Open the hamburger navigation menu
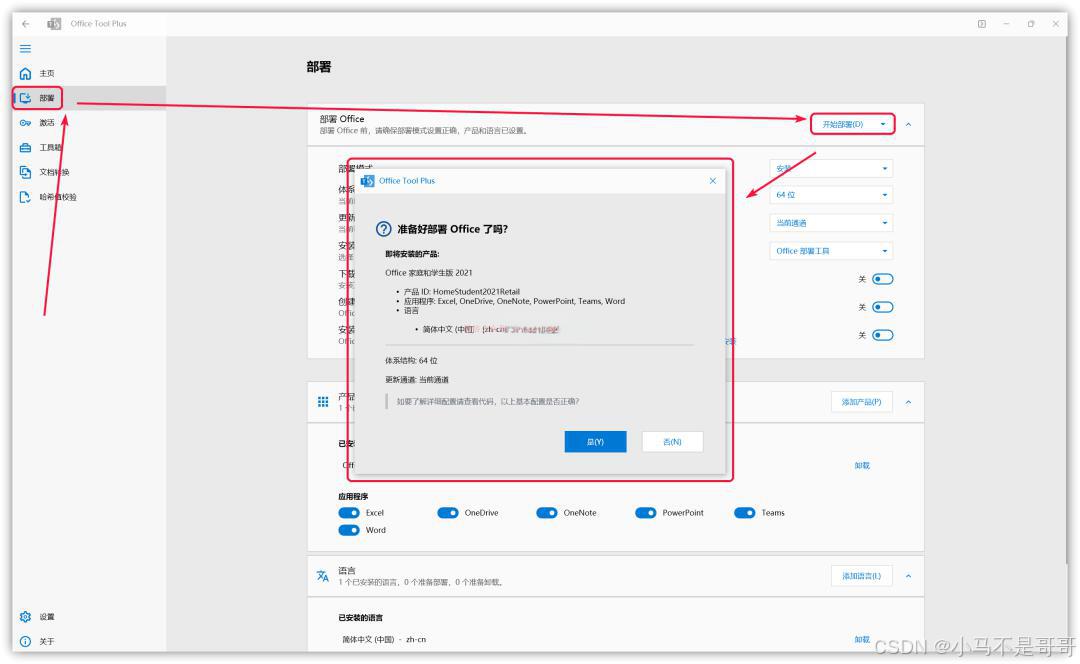Viewport: 1080px width, 664px height. tap(25, 48)
